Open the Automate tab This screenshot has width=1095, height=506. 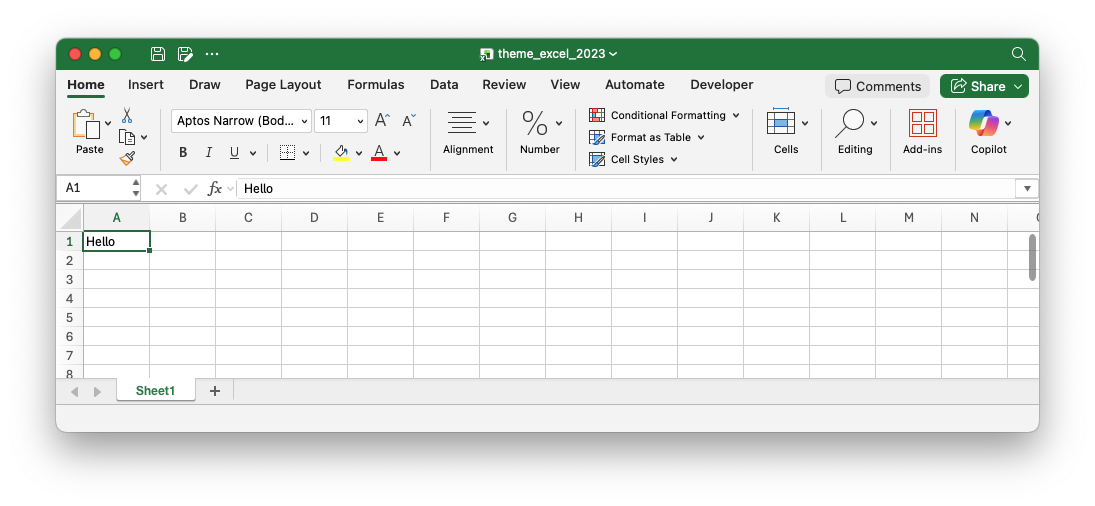(635, 84)
